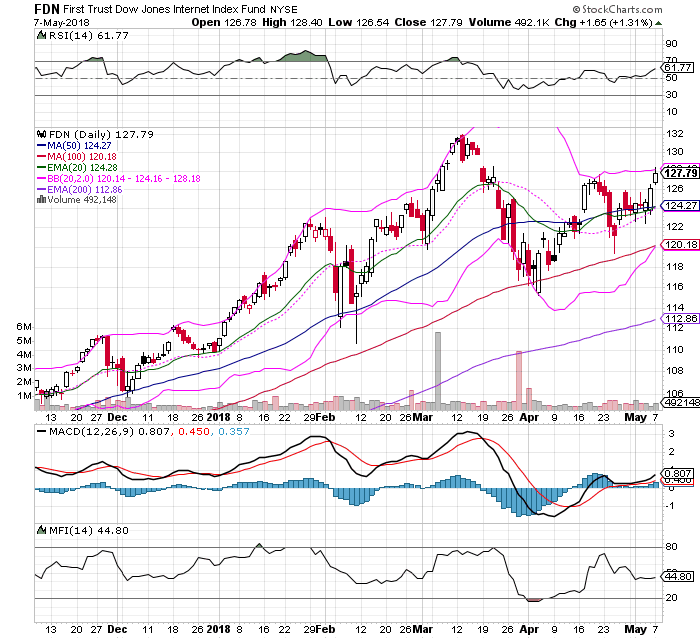The image size is (700, 639).
Task: Click the last candlestick on the price chart
Action: (655, 176)
